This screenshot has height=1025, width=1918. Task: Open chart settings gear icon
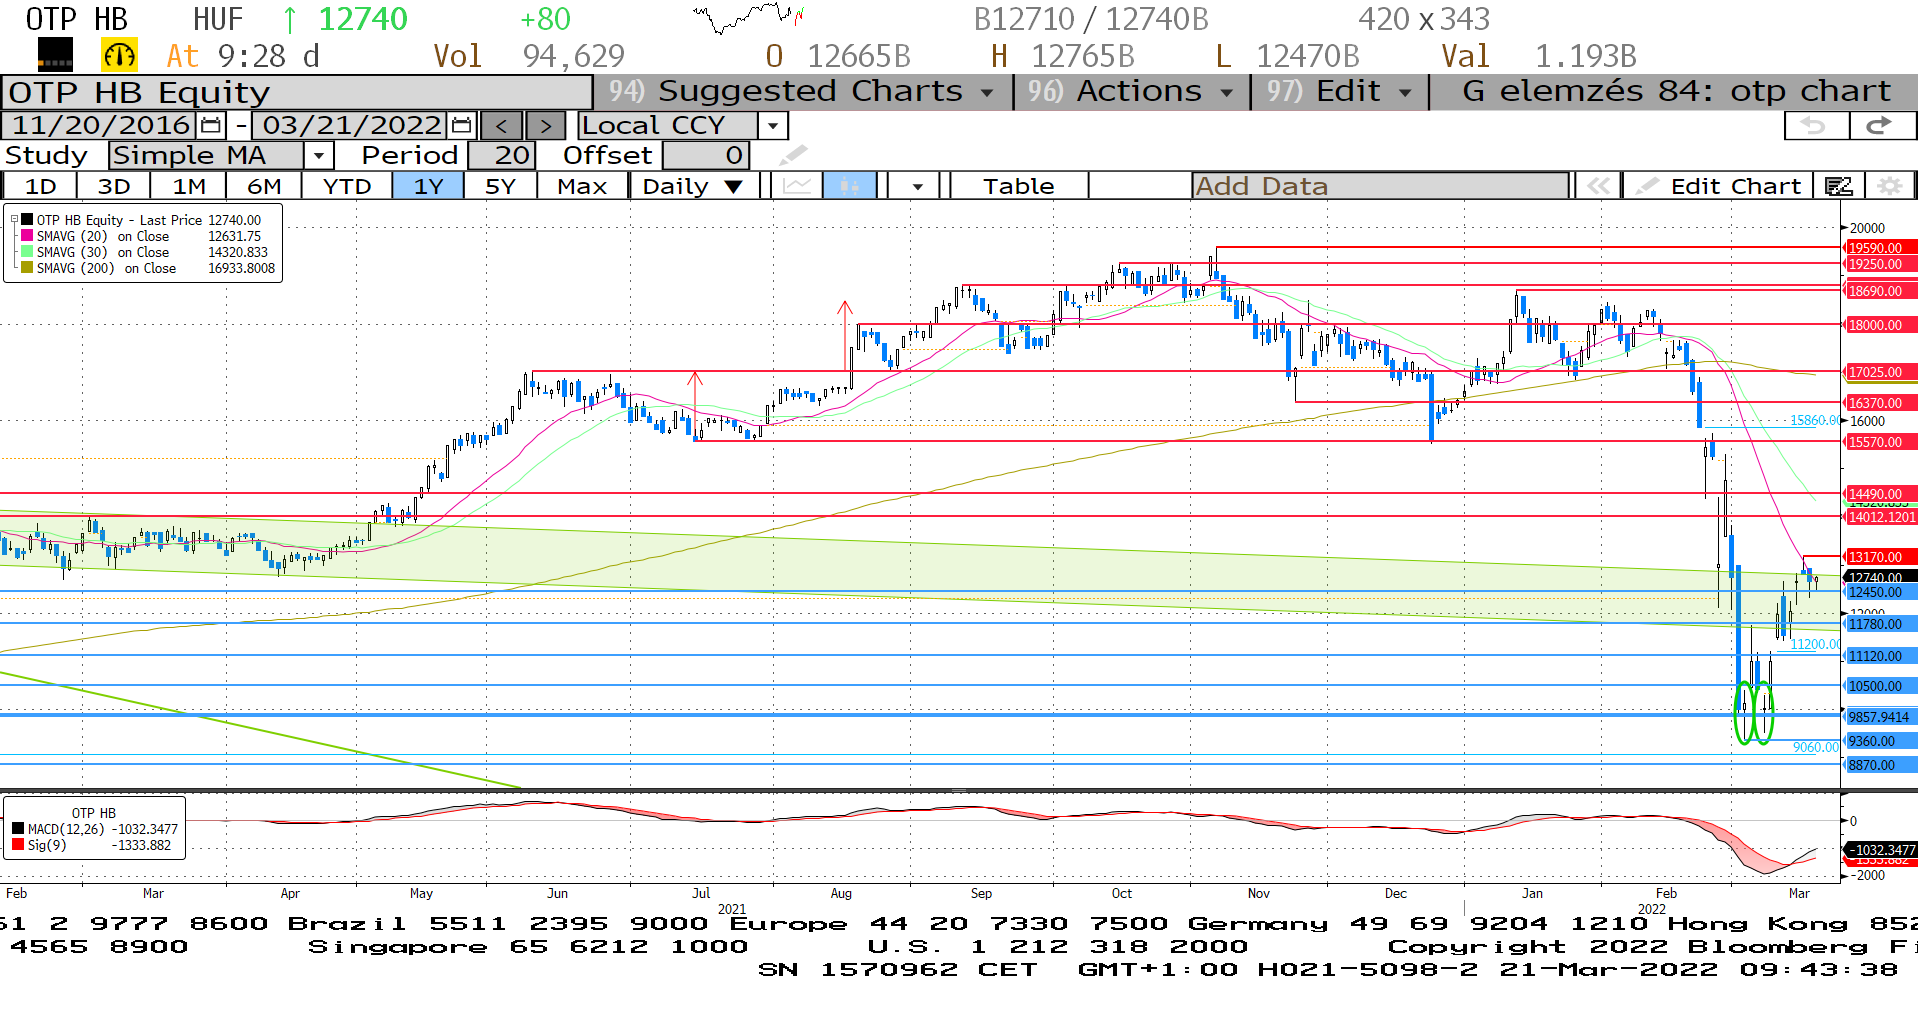(x=1889, y=186)
